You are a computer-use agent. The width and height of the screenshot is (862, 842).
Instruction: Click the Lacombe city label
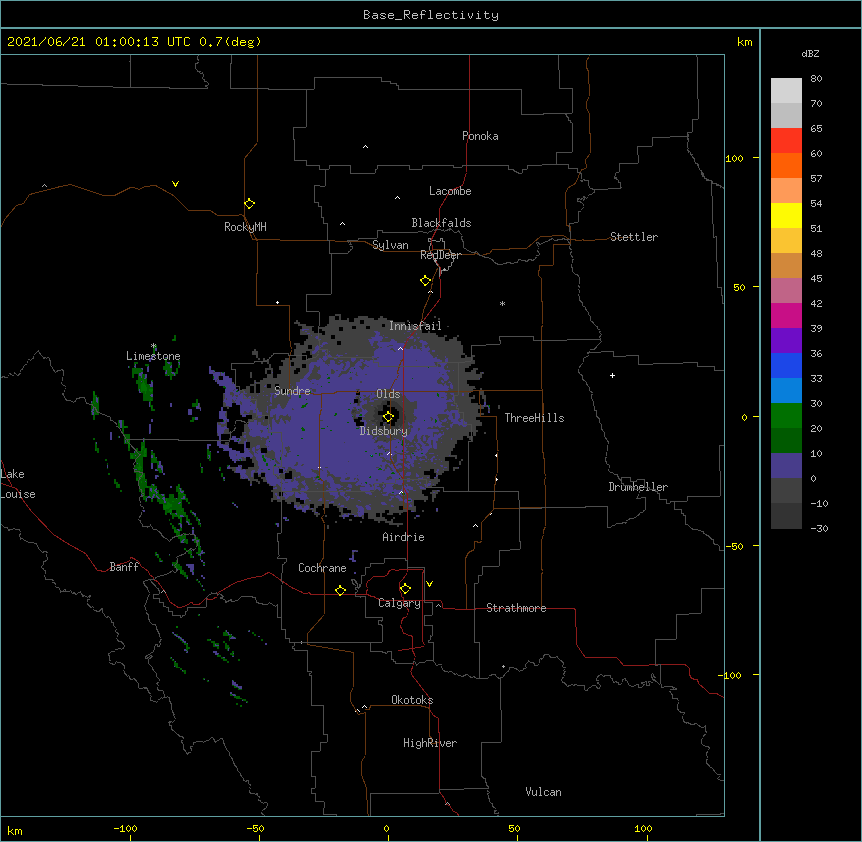click(x=450, y=191)
